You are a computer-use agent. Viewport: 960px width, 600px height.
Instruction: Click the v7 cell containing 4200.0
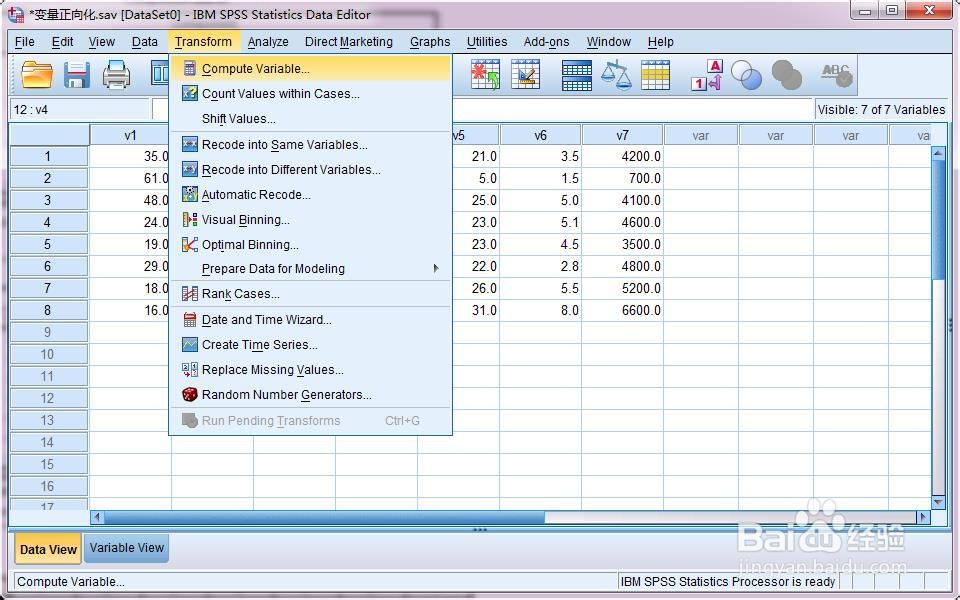[x=623, y=156]
